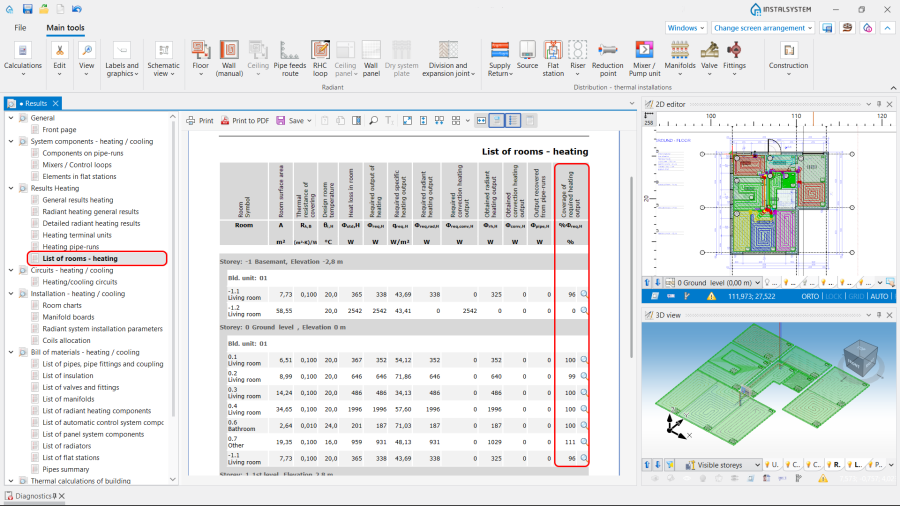This screenshot has height=506, width=900.
Task: Toggle GRID mode in the 2D editor
Action: click(x=857, y=297)
